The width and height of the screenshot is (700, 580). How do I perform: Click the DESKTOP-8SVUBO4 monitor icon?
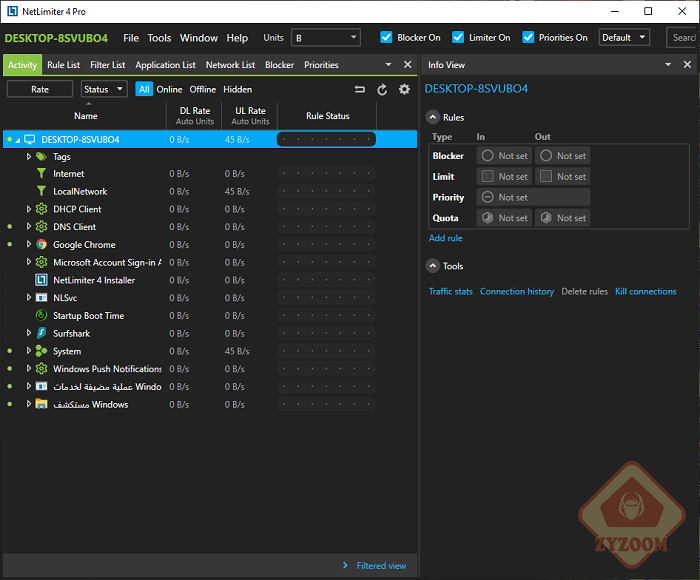pos(29,139)
